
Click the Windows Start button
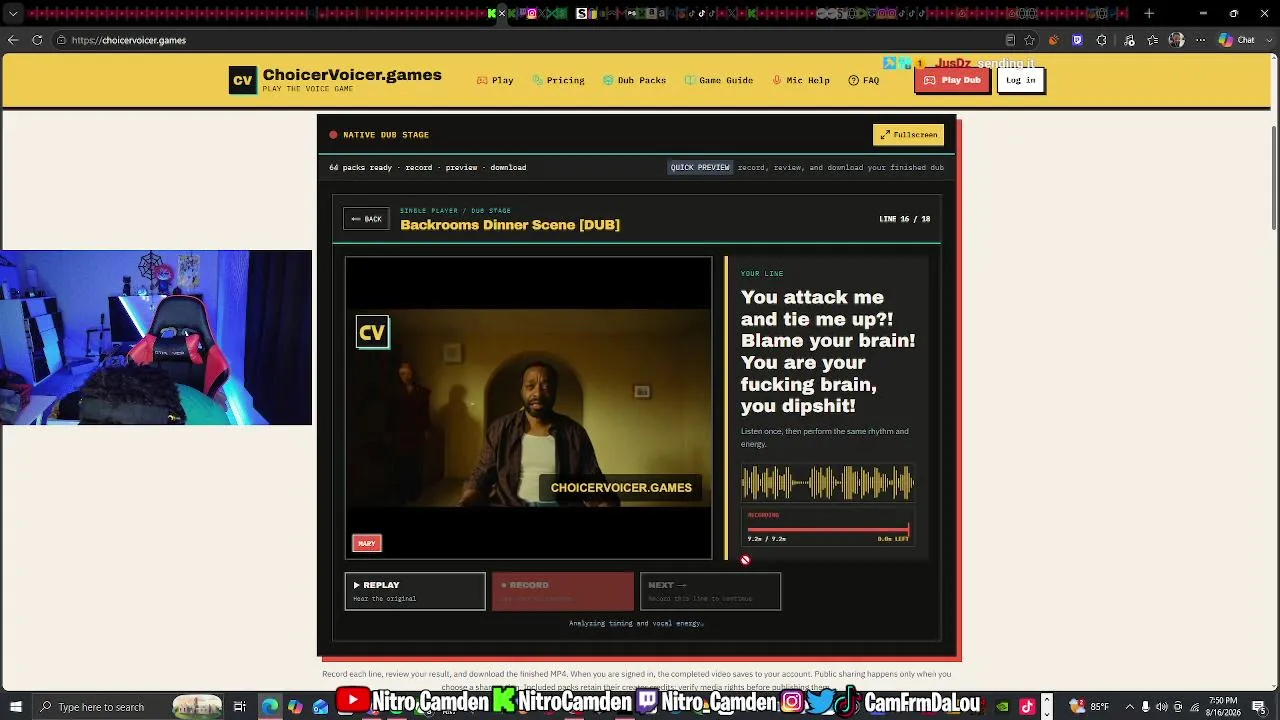[15, 707]
